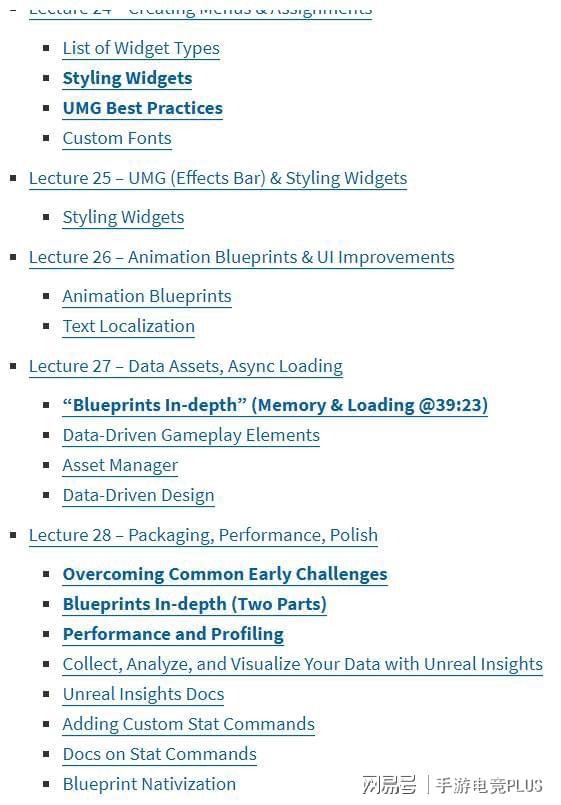Open Blueprints In-depth Memory & Loading link

click(x=275, y=405)
